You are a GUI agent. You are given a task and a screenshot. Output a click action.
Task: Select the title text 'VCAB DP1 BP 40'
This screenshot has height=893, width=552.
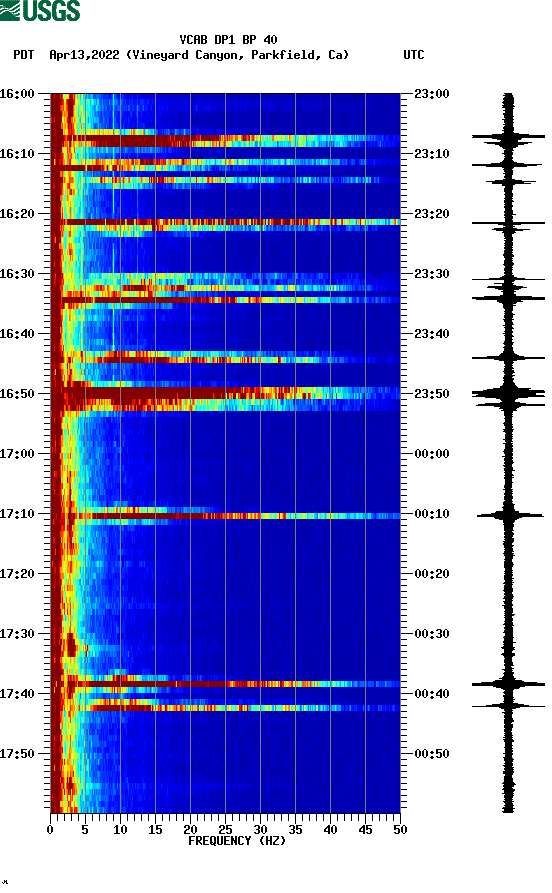228,40
